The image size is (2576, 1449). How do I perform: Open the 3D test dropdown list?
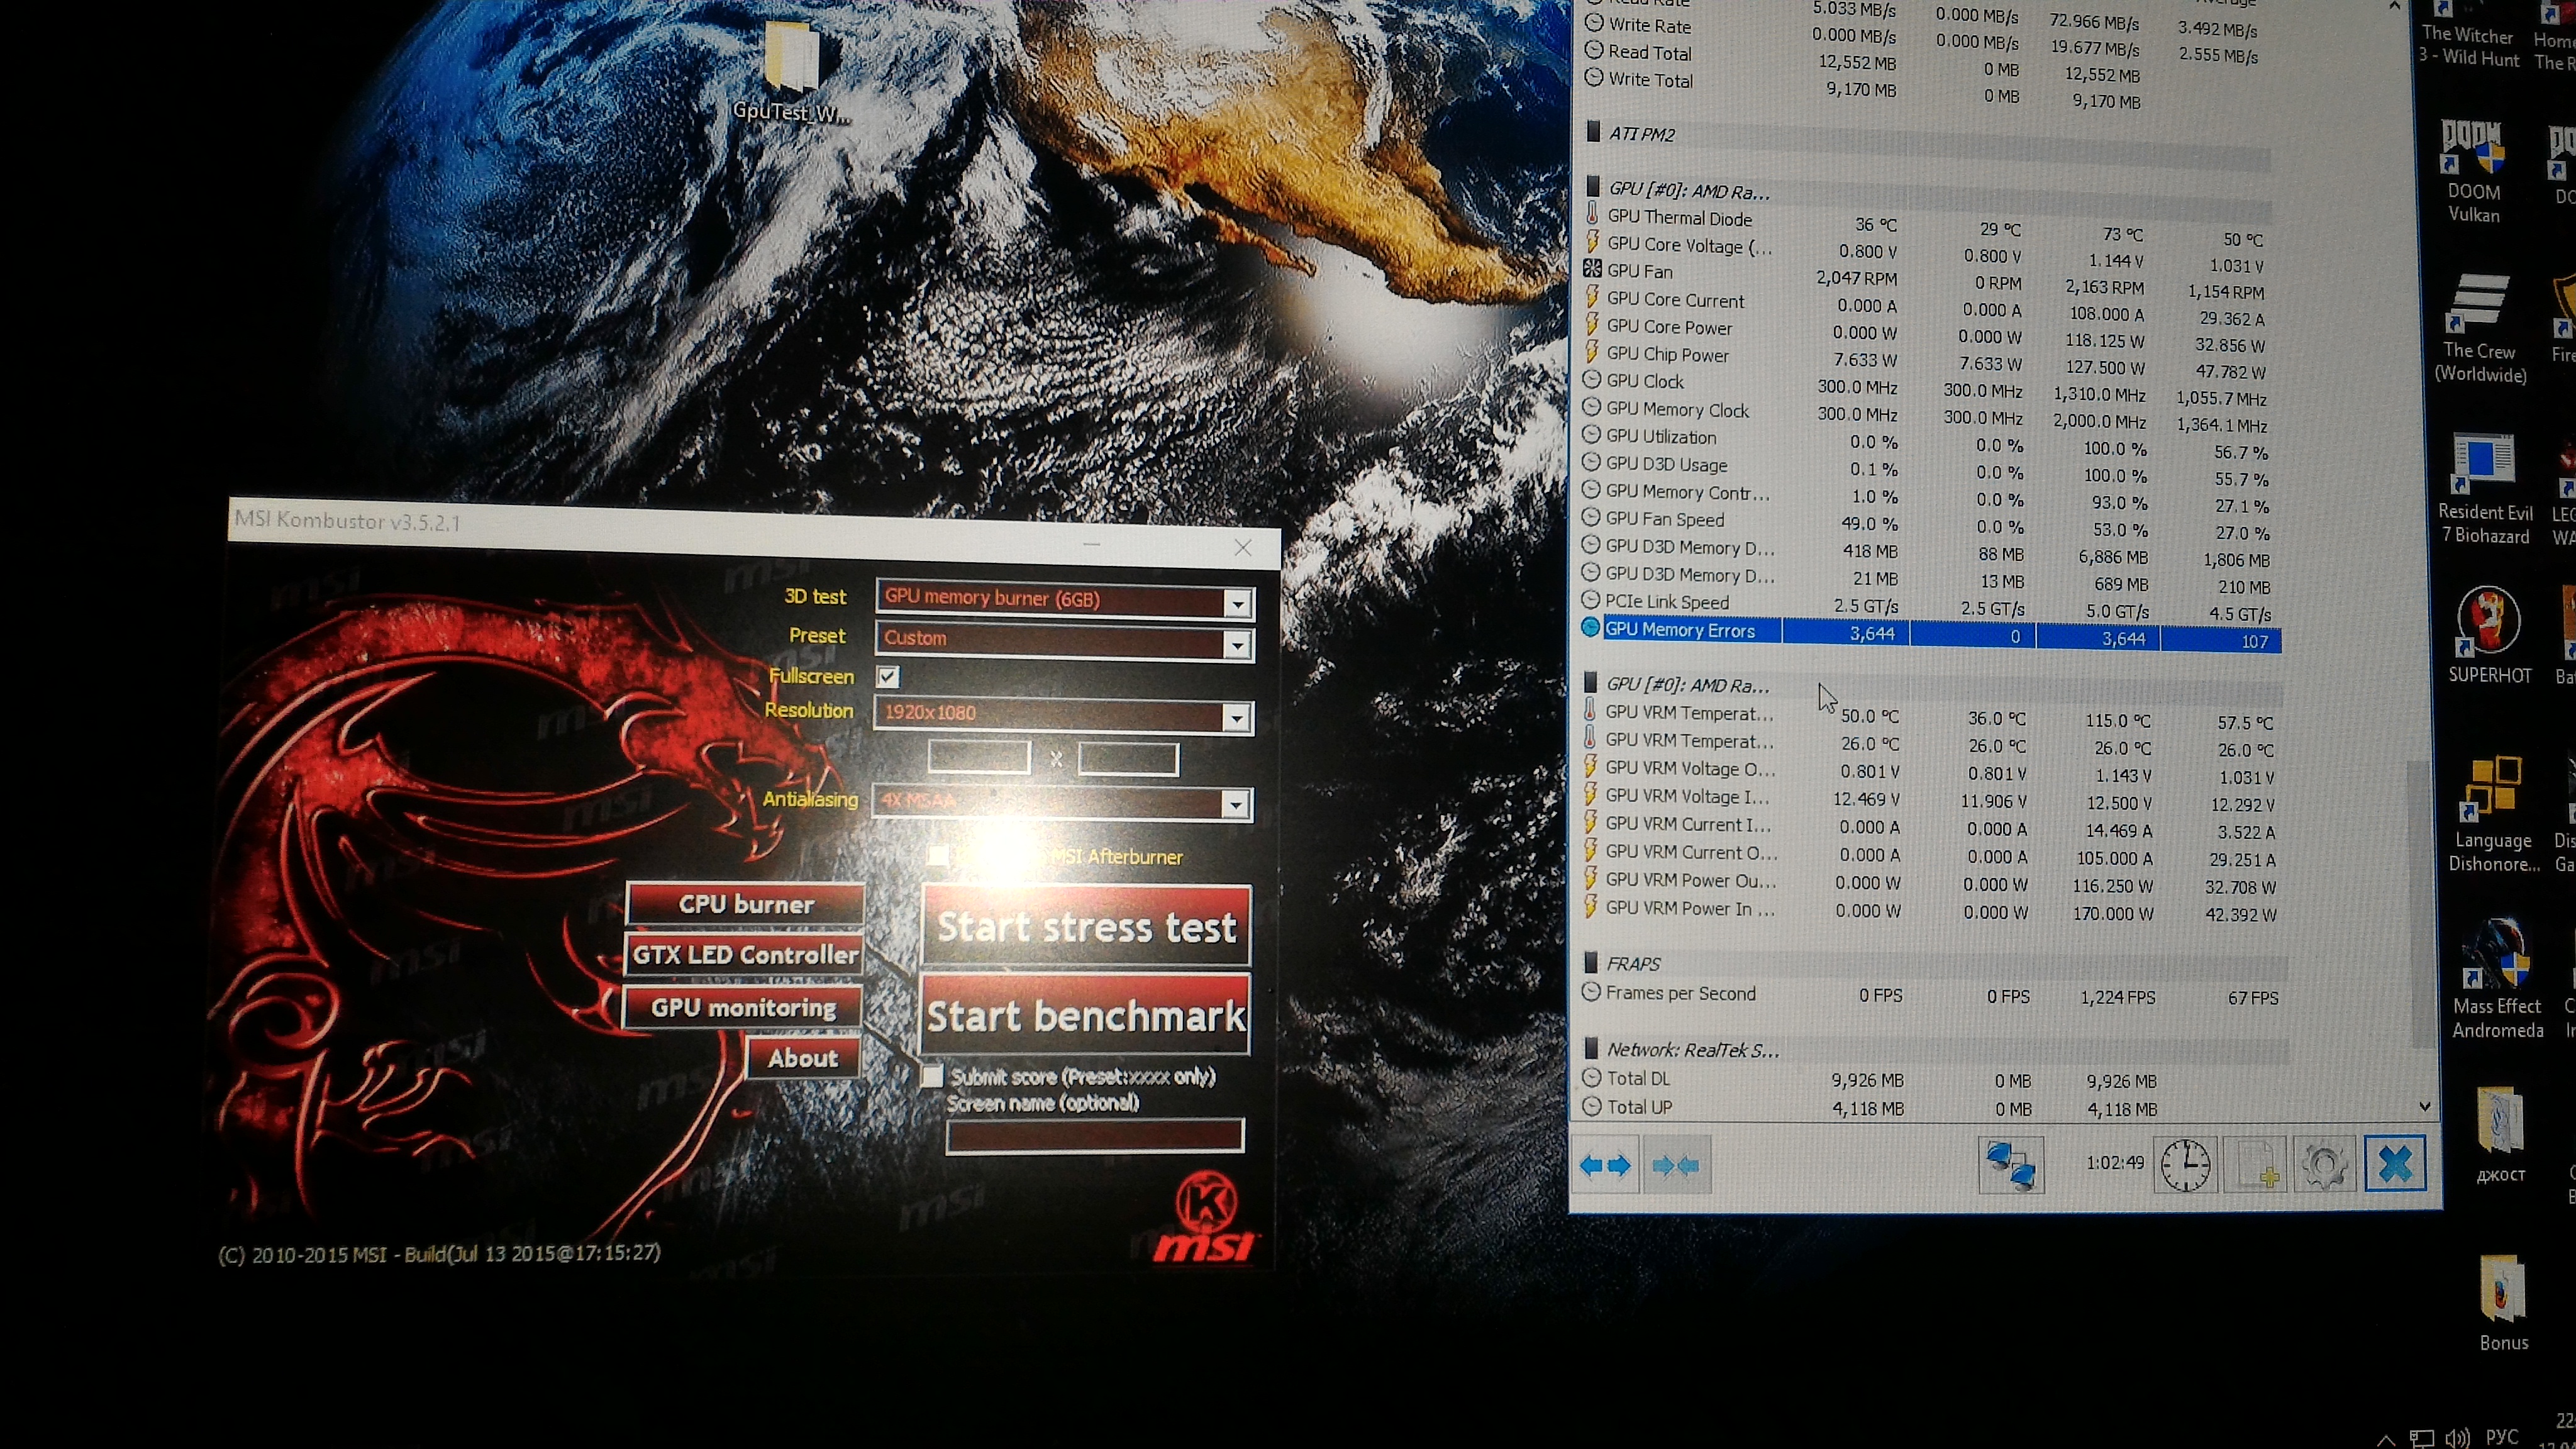click(1237, 603)
